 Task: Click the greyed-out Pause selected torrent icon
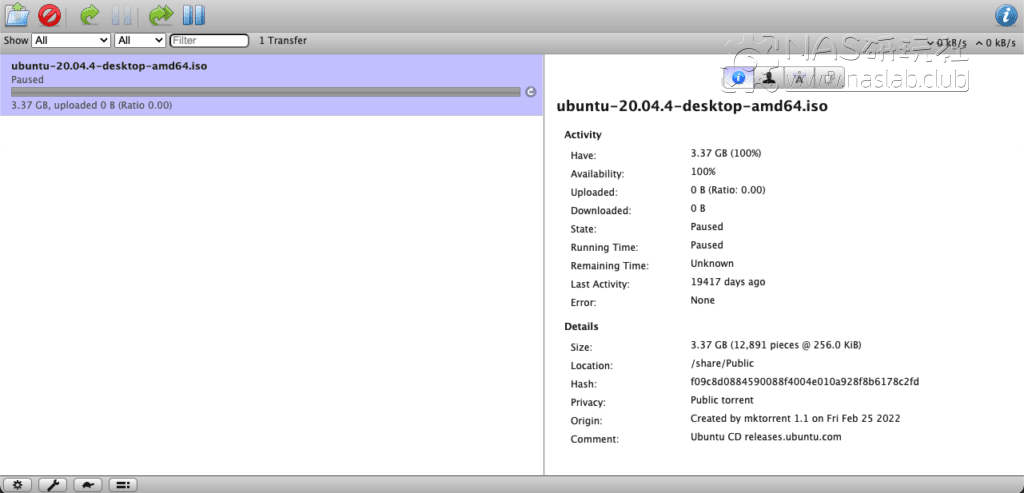coord(122,15)
